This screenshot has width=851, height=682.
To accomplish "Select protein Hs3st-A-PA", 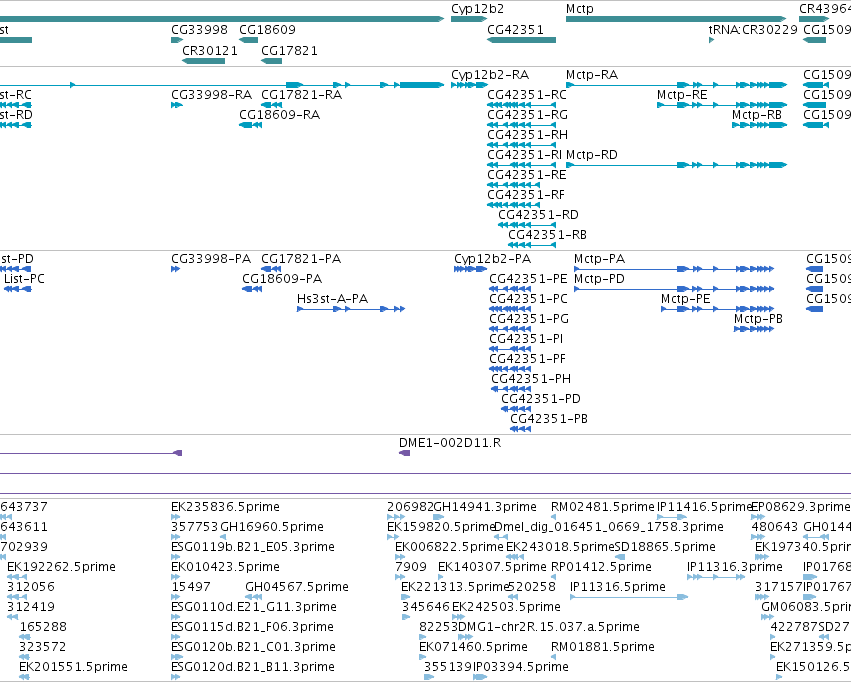I will [351, 309].
